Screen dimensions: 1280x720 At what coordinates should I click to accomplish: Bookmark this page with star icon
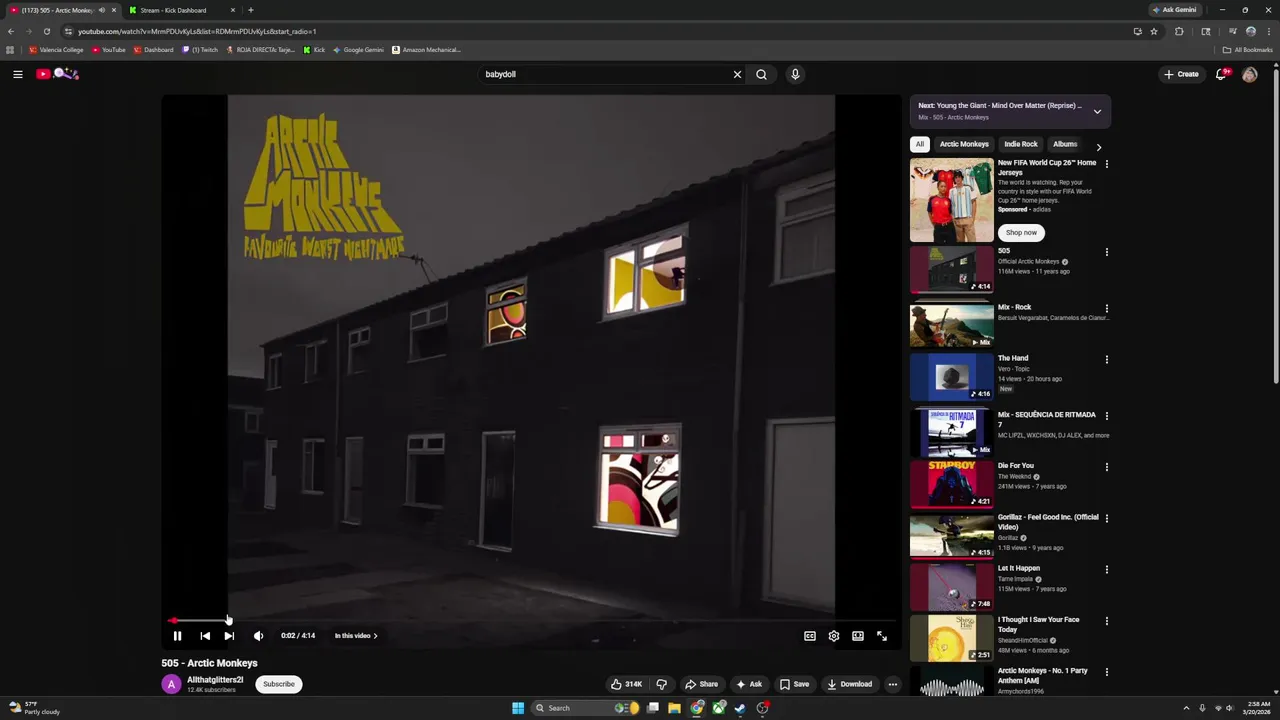(1154, 31)
